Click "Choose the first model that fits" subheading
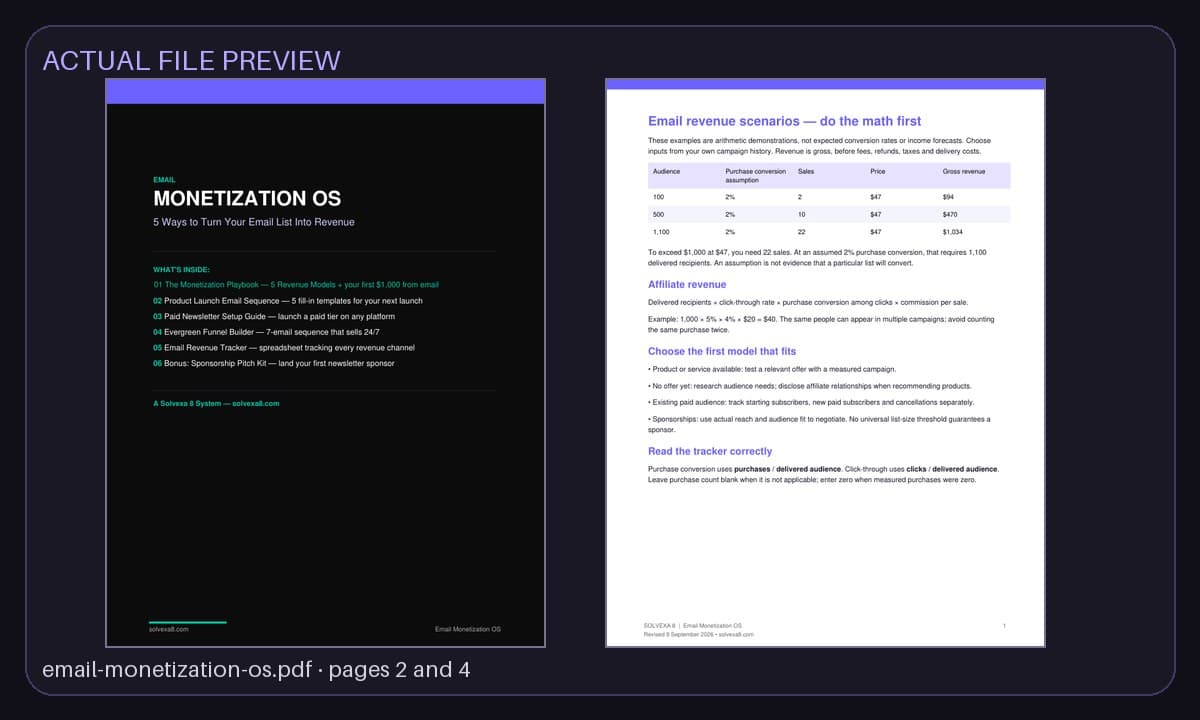The height and width of the screenshot is (720, 1200). click(722, 351)
